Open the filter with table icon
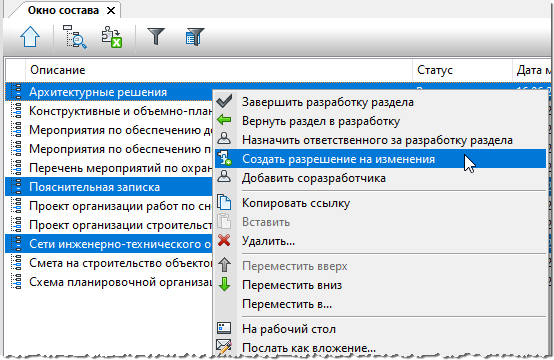This screenshot has height=360, width=554. click(x=195, y=37)
